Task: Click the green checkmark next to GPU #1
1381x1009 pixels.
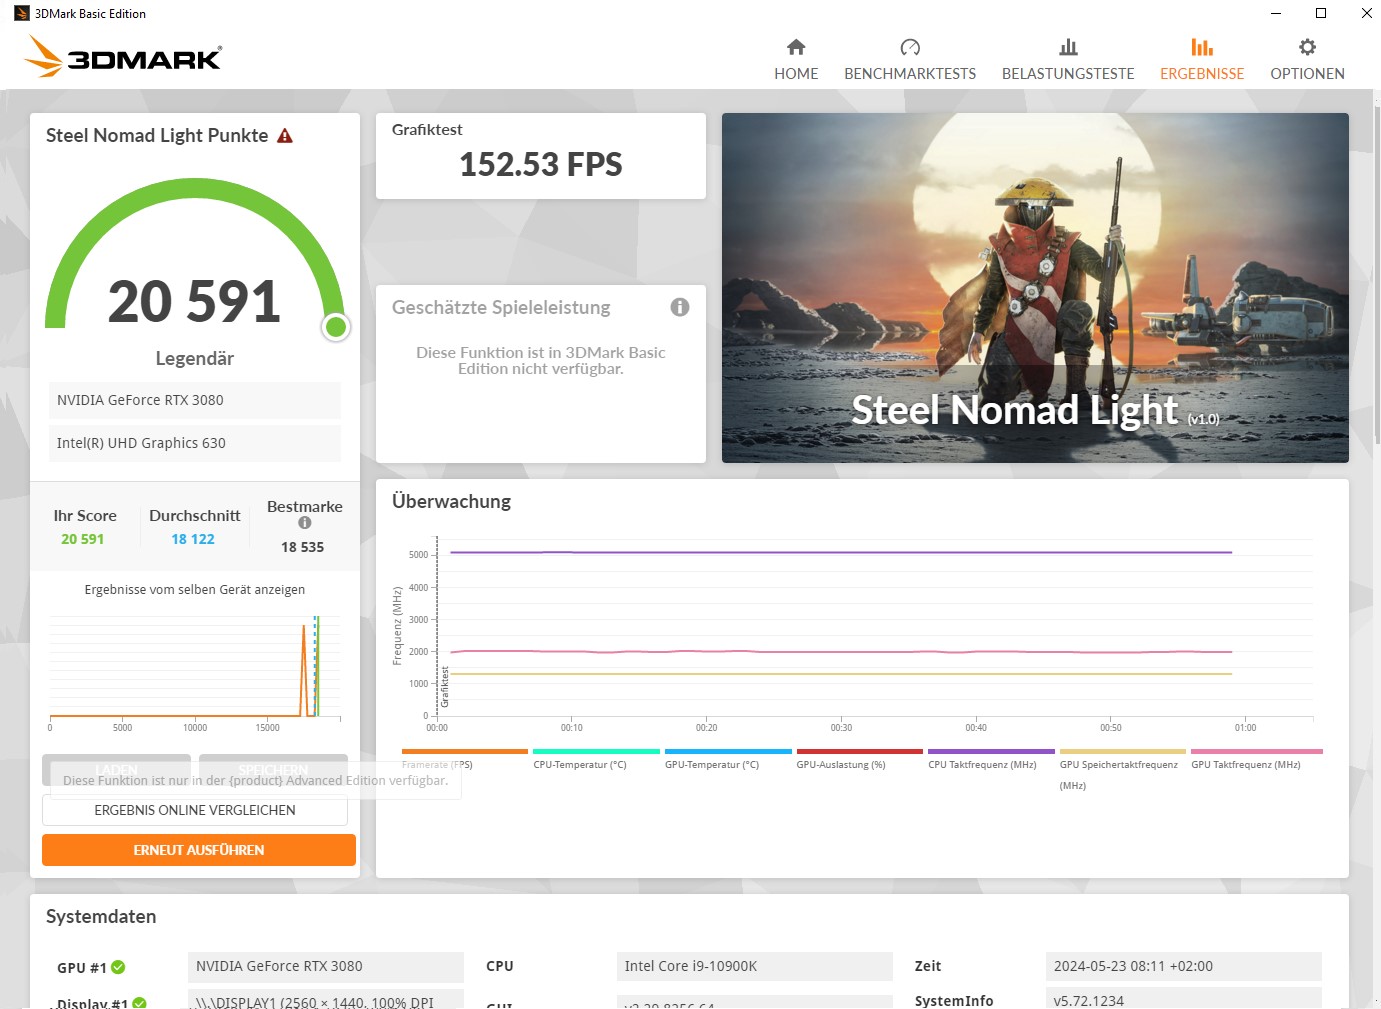Action: click(117, 967)
